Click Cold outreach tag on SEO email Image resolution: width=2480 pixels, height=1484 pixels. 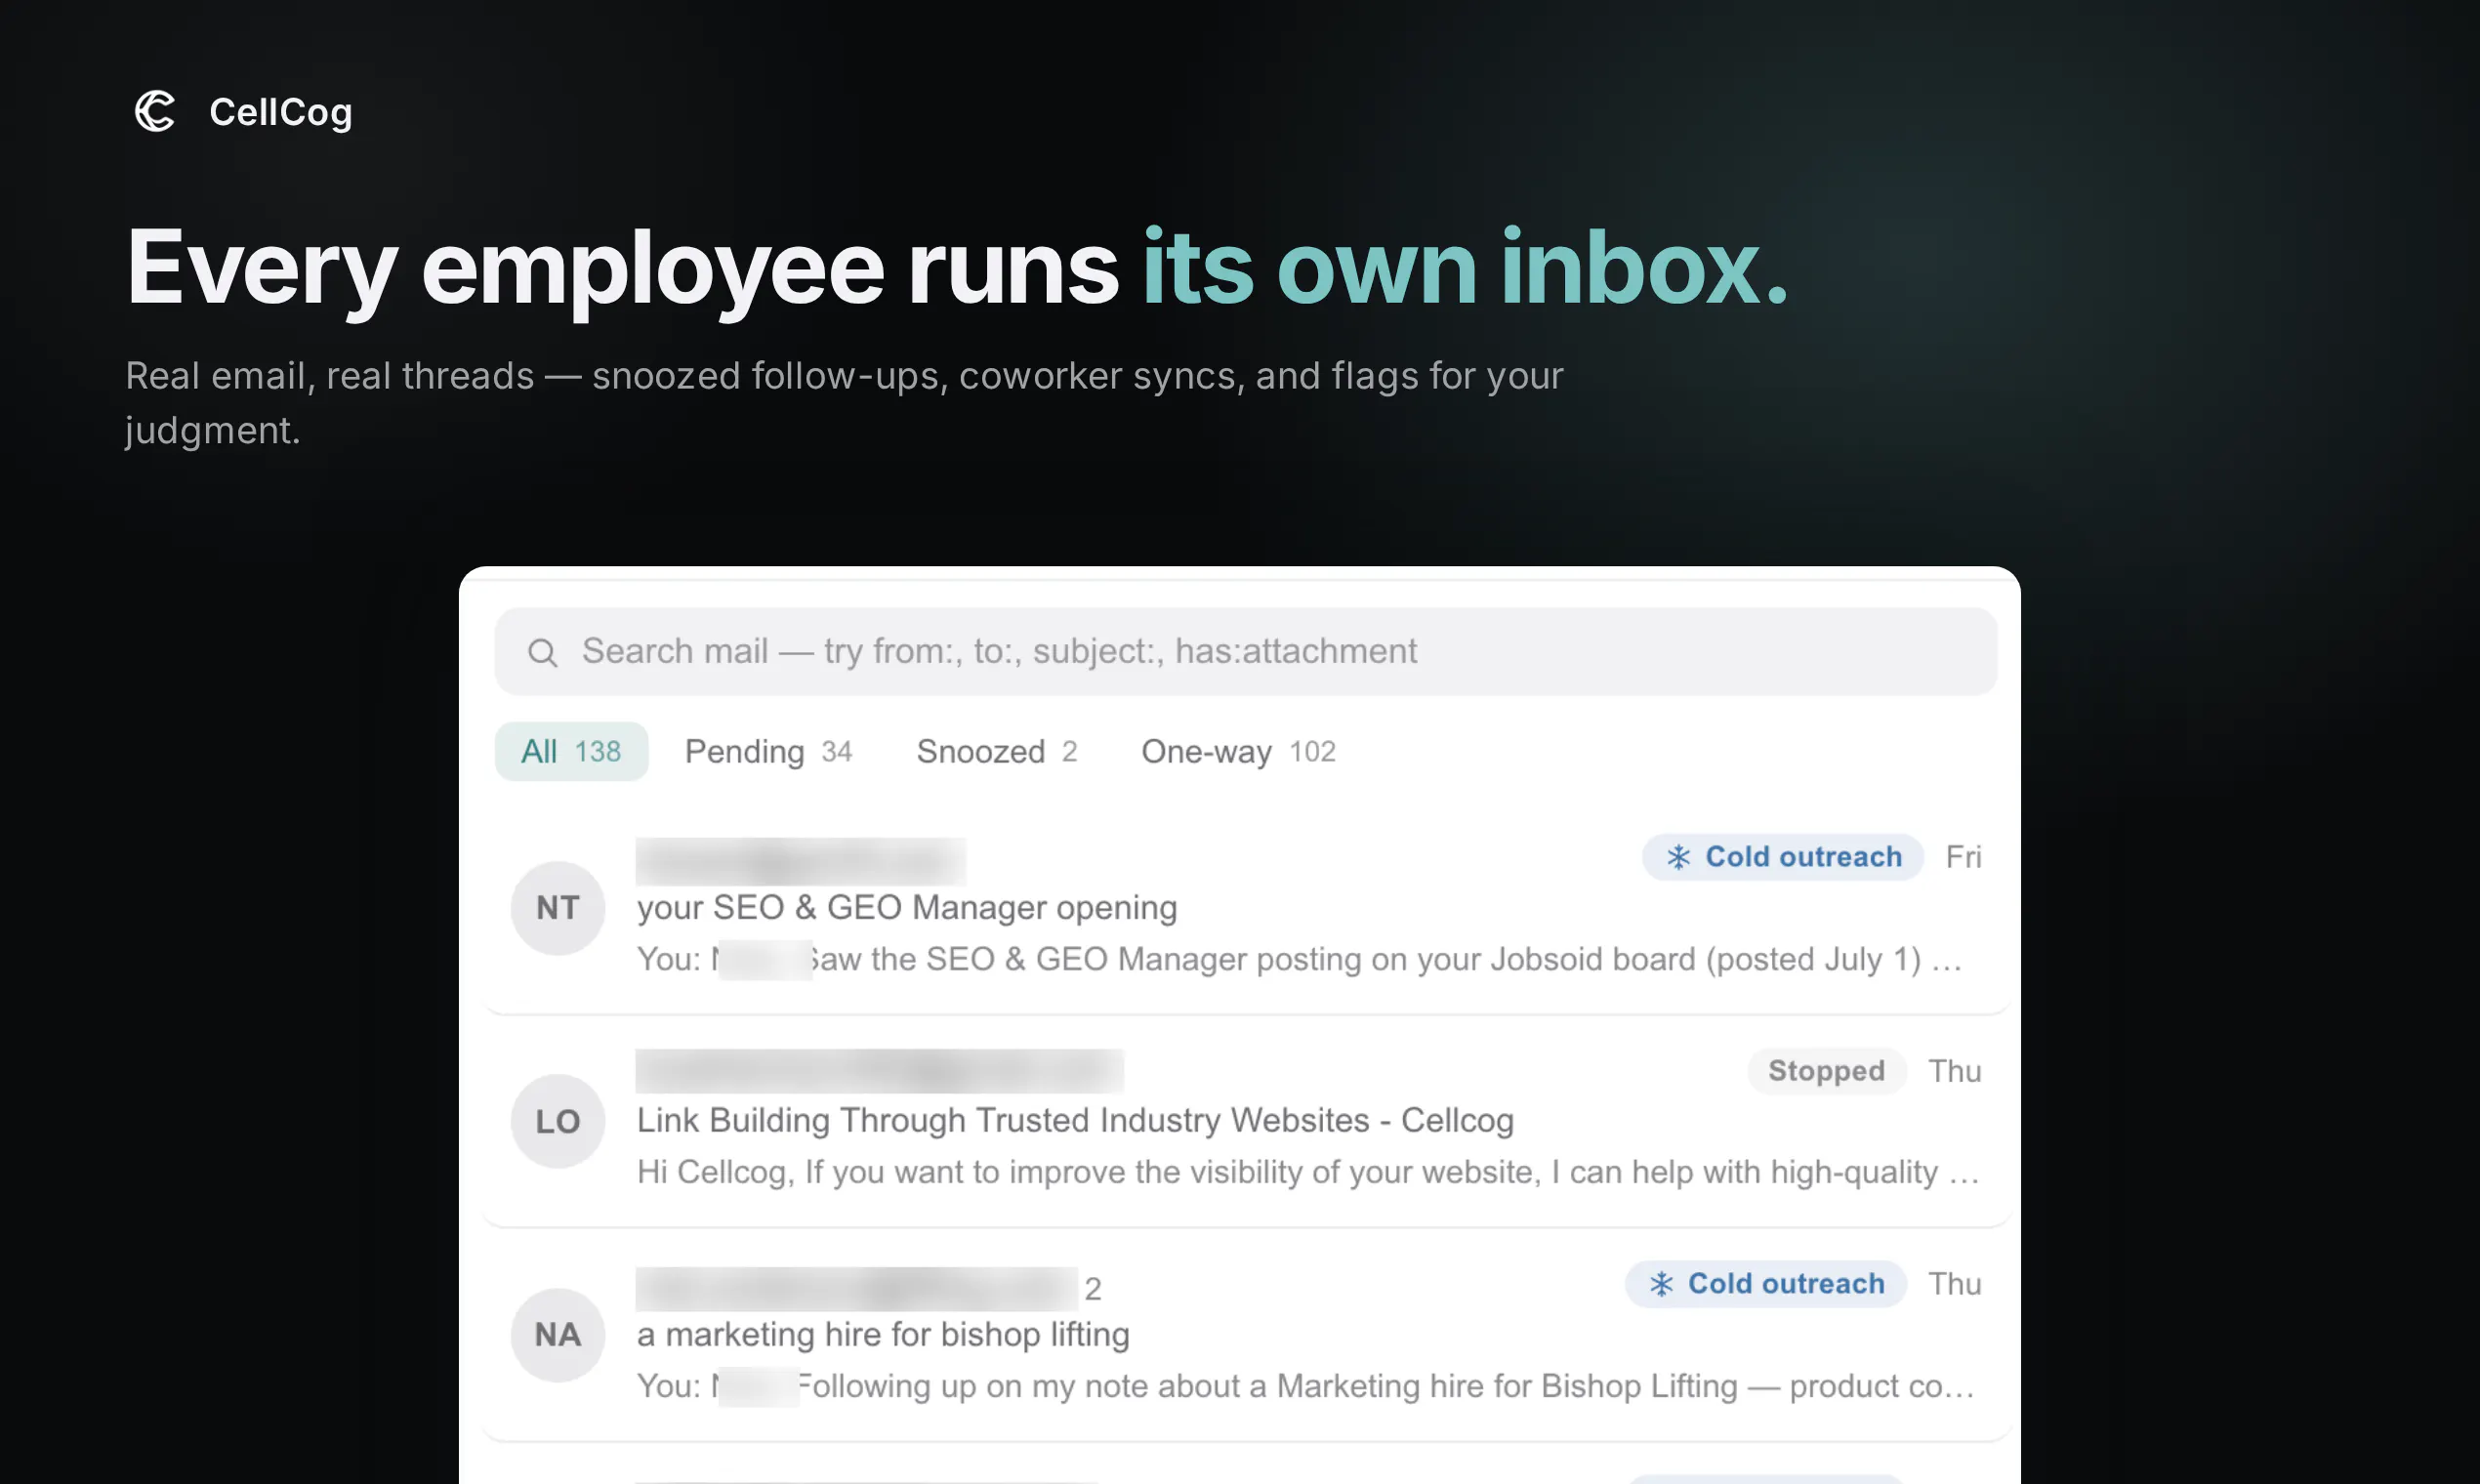pyautogui.click(x=1783, y=857)
